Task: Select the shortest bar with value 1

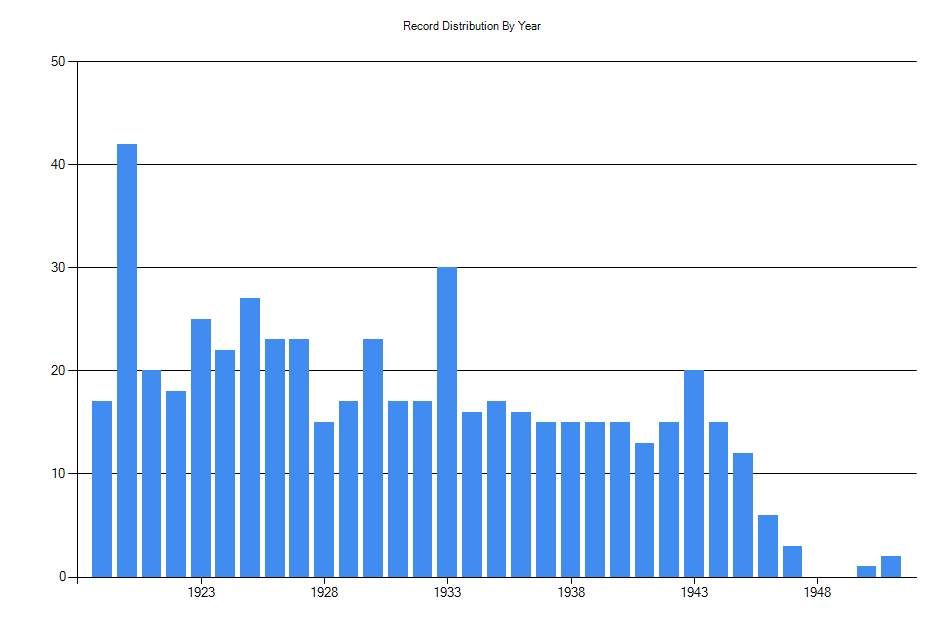Action: click(x=866, y=572)
